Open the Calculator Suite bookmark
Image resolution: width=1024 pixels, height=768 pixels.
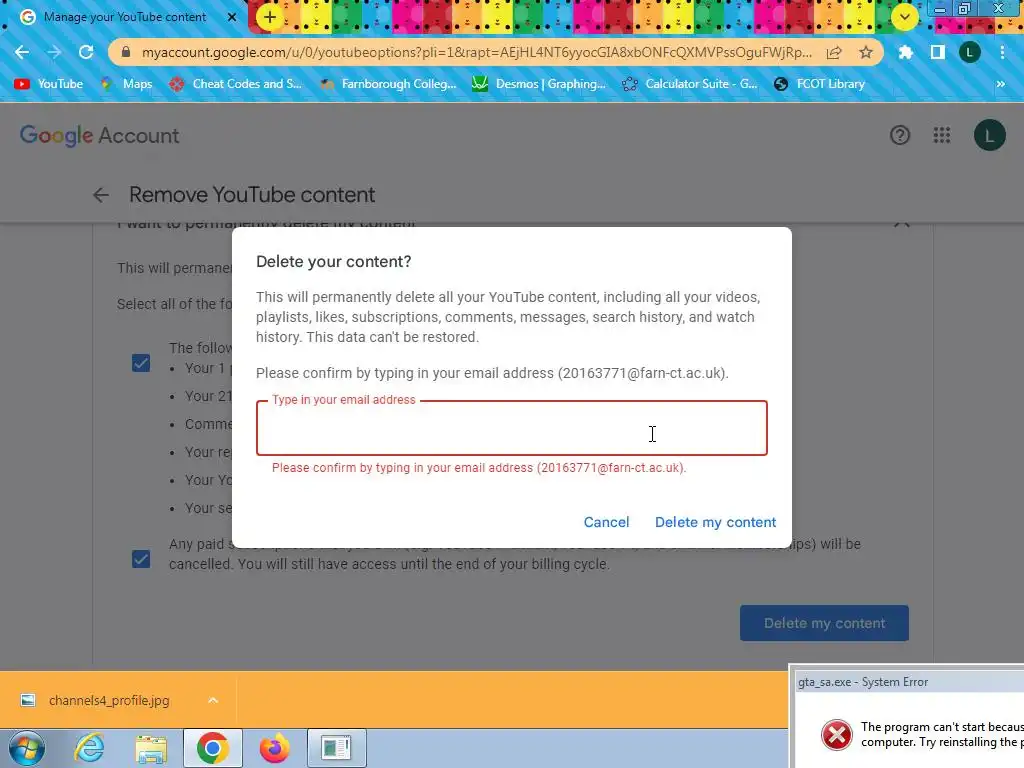(x=690, y=84)
